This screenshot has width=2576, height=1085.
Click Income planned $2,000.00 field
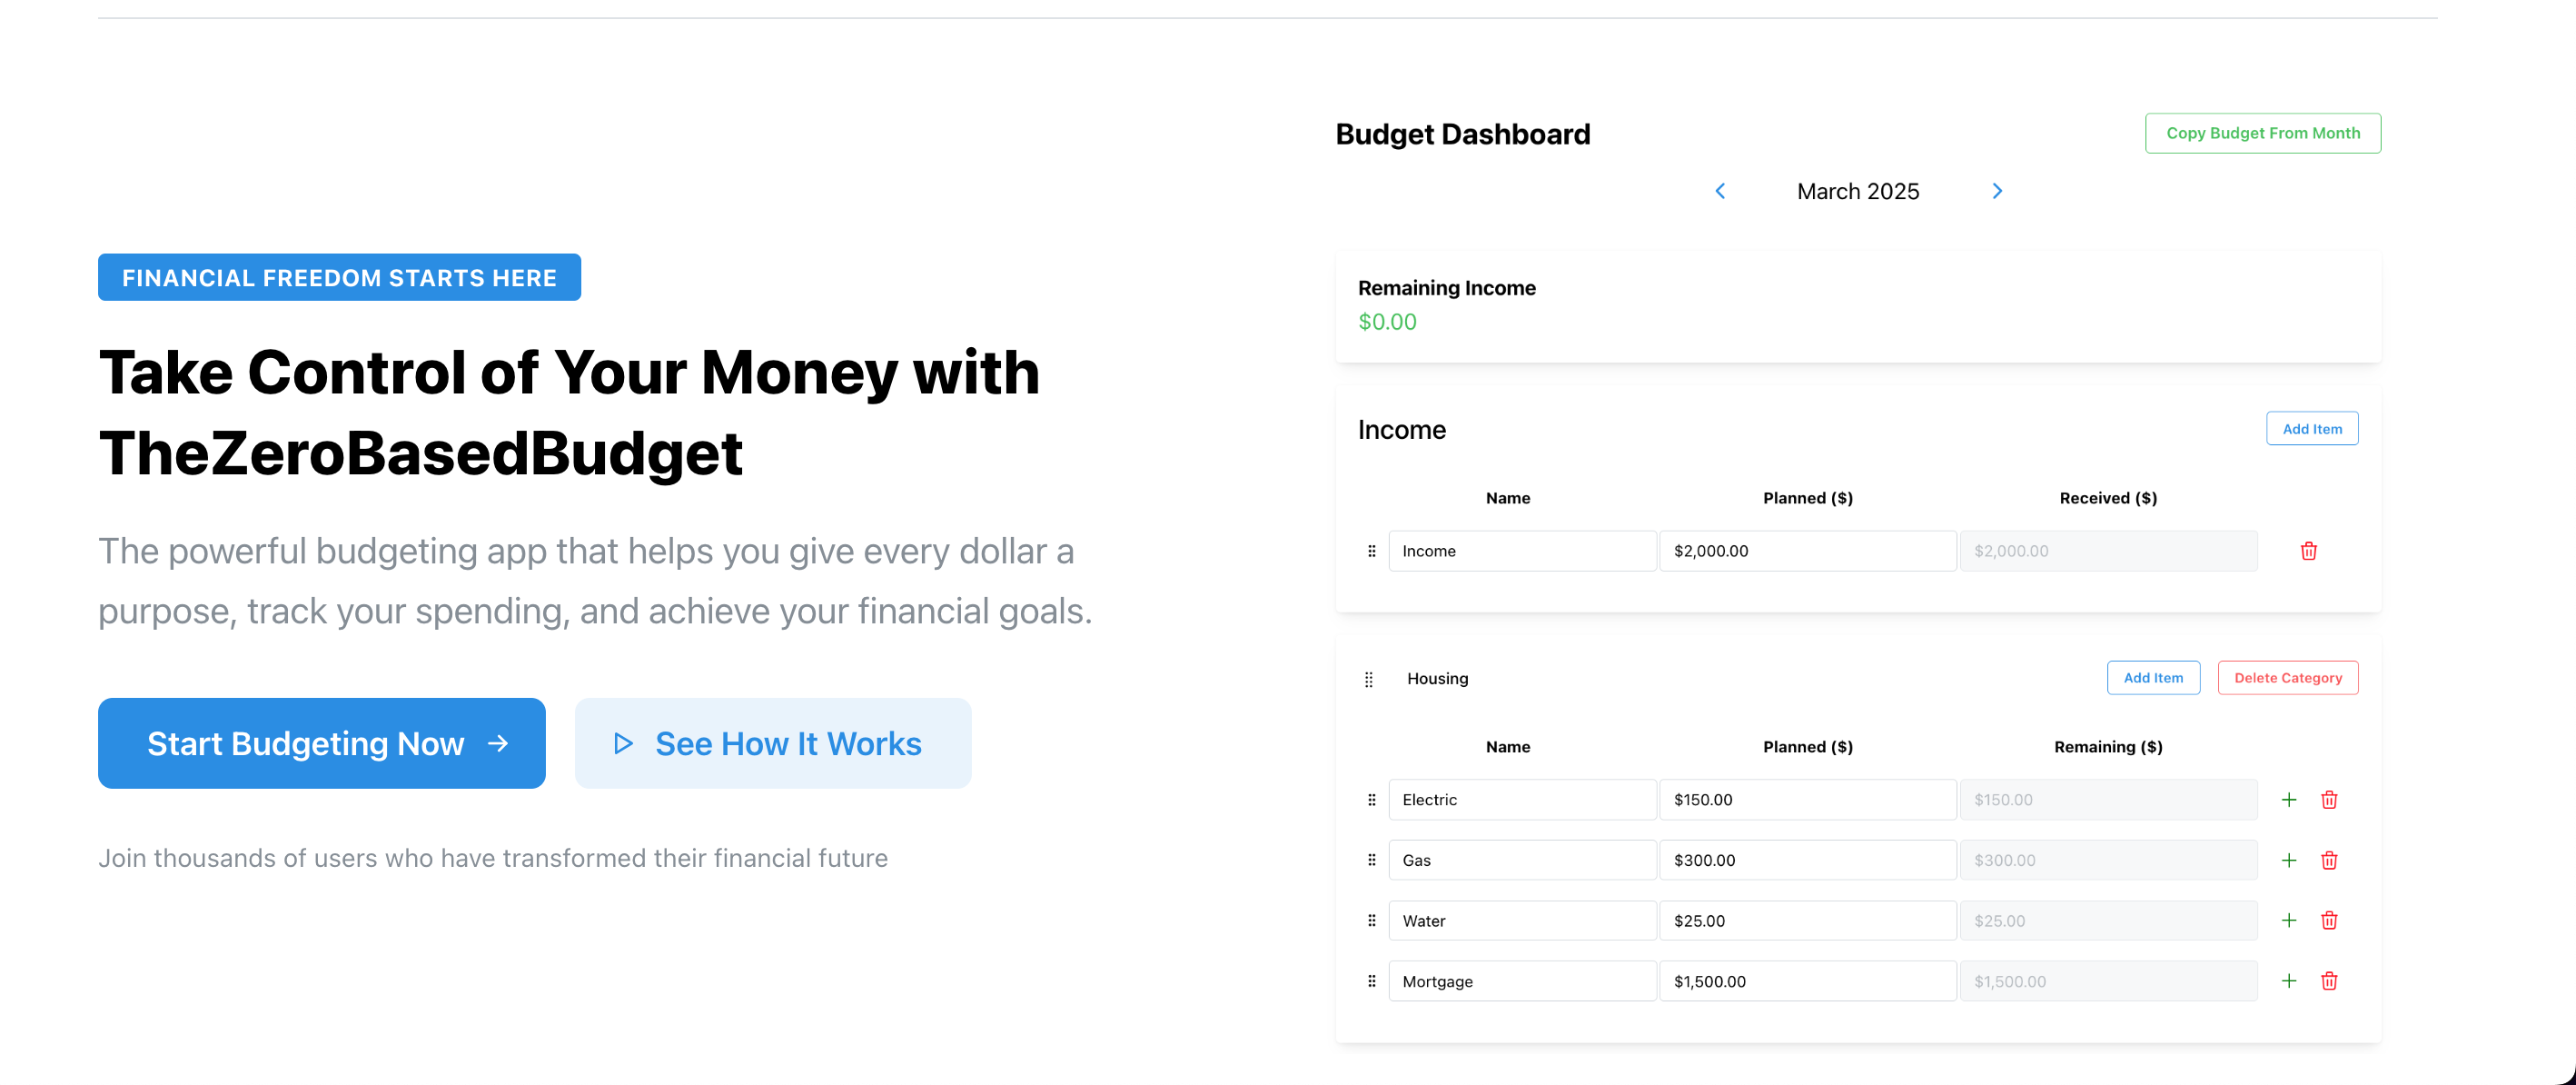[x=1807, y=551]
